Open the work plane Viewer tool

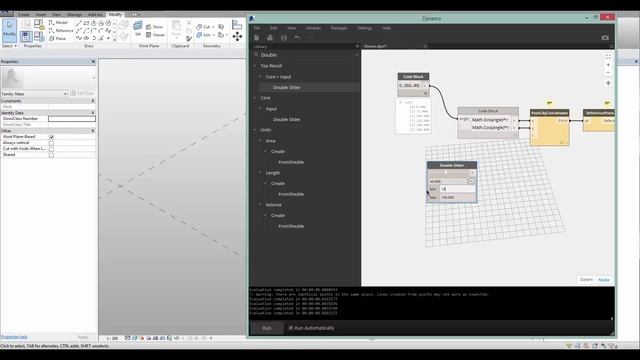tap(155, 35)
